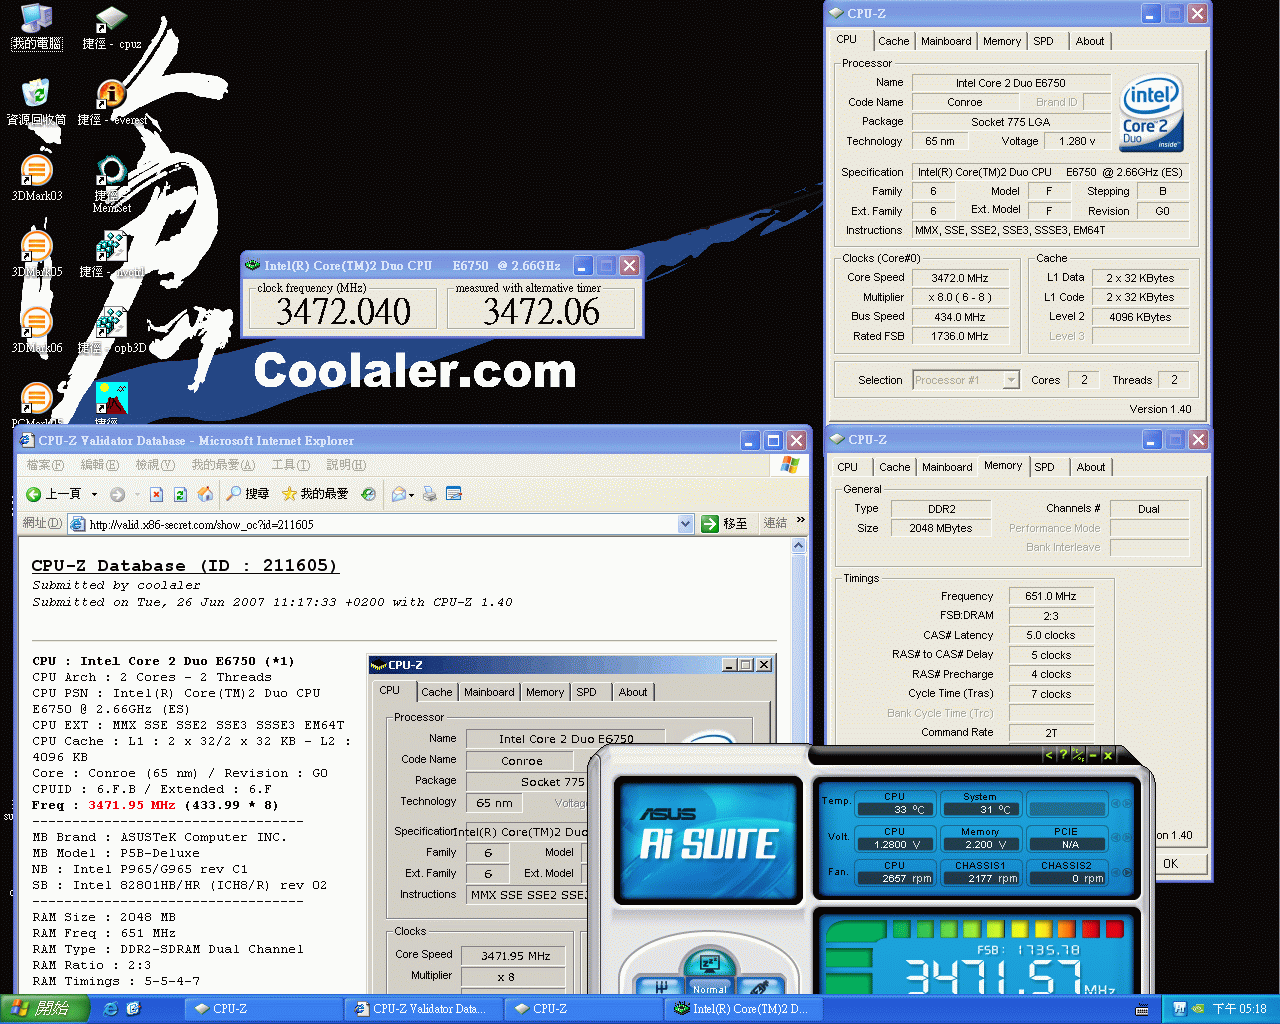Expand the IE links toolbar chevron
This screenshot has height=1024, width=1280.
800,522
